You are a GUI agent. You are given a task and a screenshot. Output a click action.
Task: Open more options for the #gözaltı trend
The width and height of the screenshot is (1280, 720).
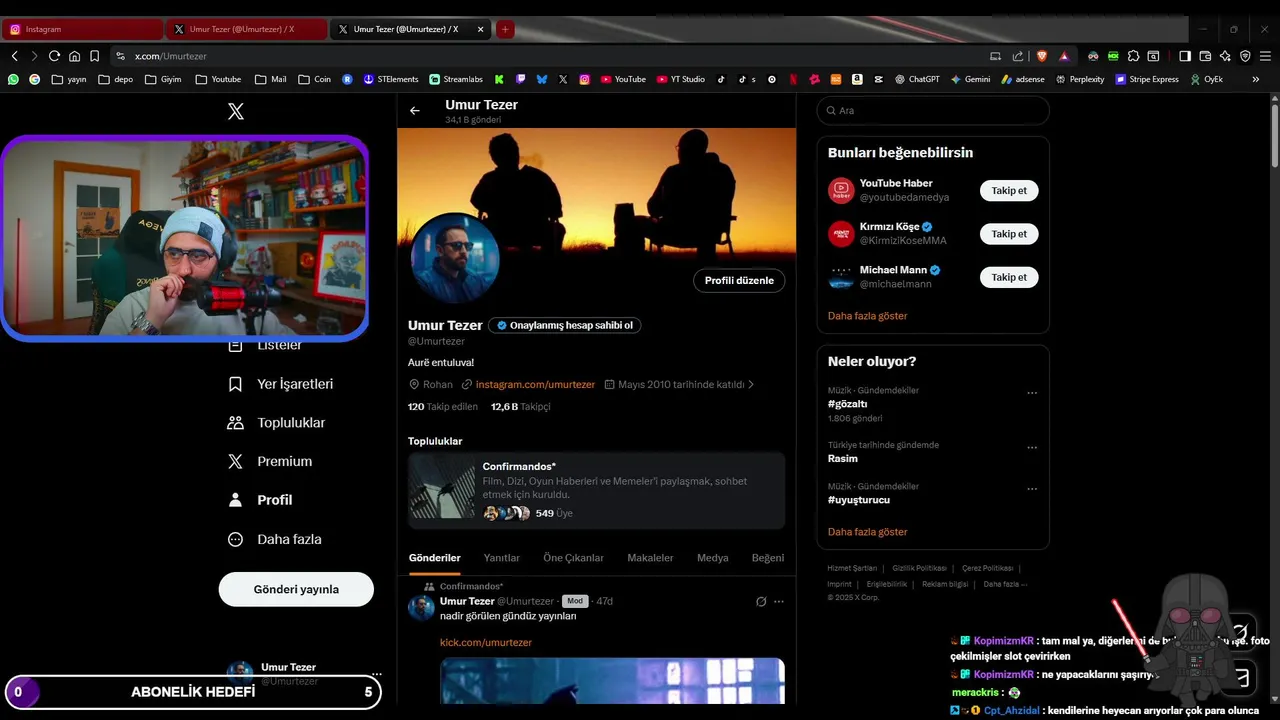(x=1032, y=393)
